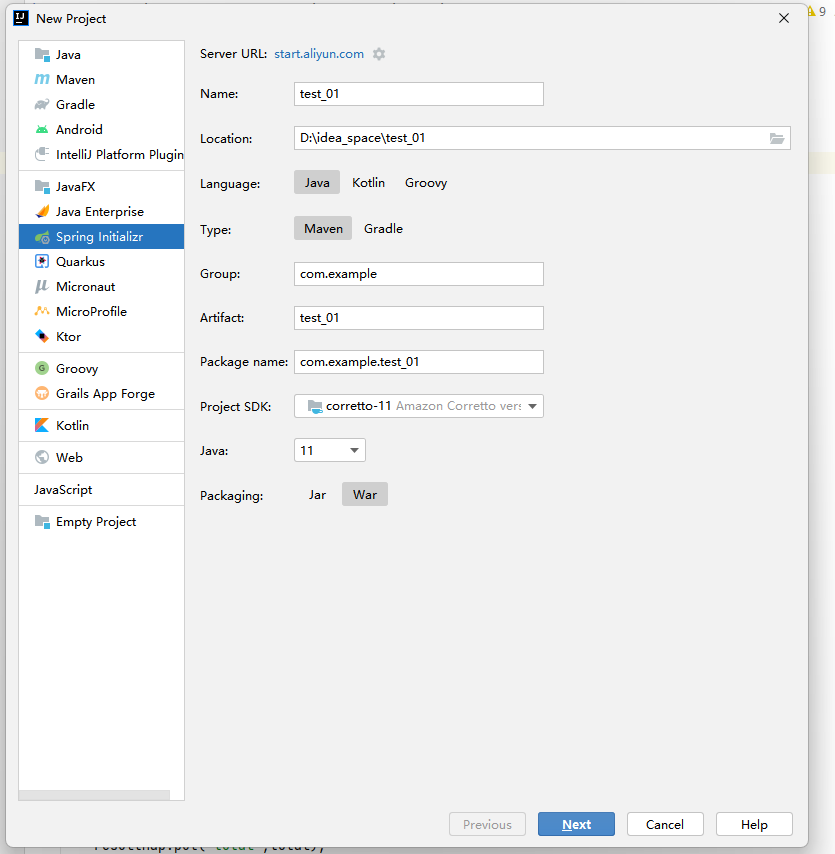The height and width of the screenshot is (854, 835).
Task: Click into the Name field
Action: 419,94
